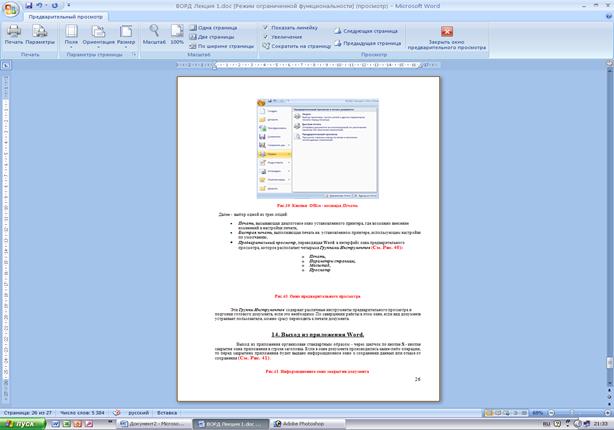Fit По ширине страницы
Screen dimensions: 614x430
(x=222, y=46)
